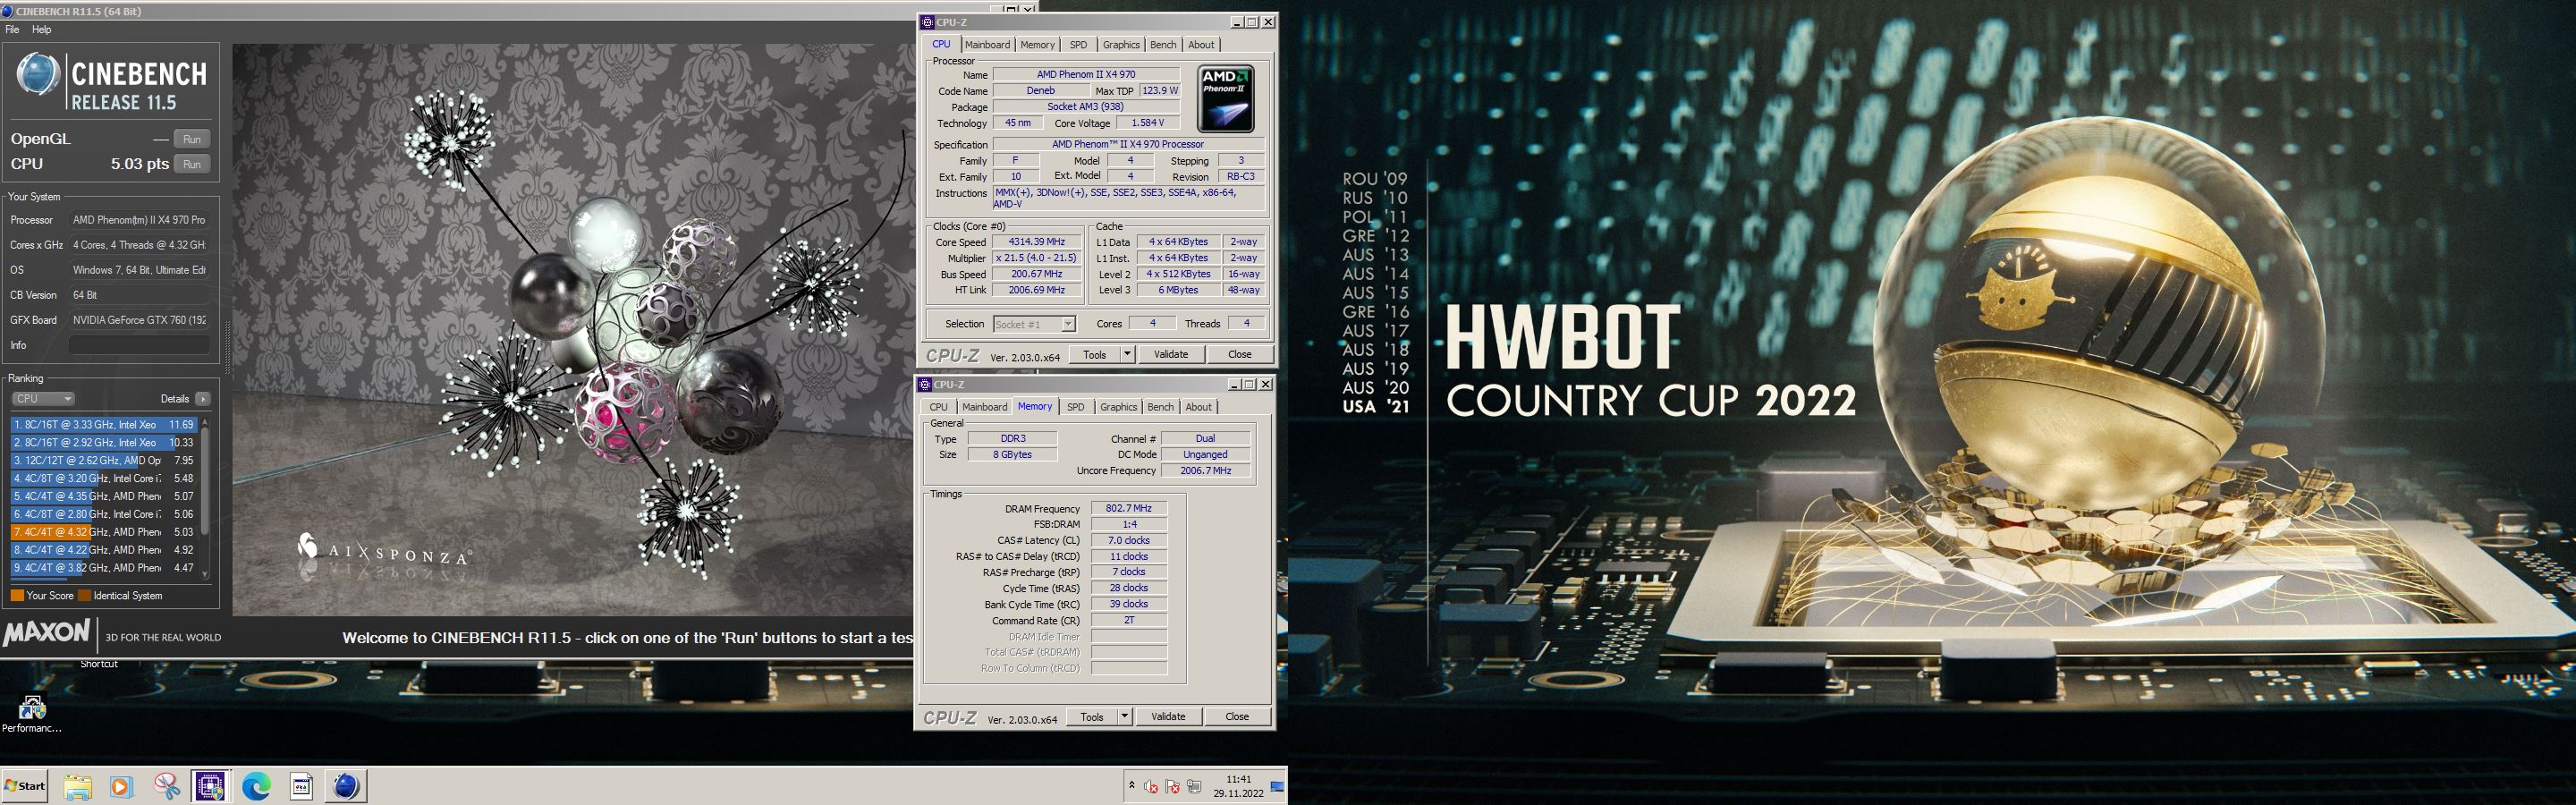This screenshot has height=805, width=2576.
Task: Click lower CPU-Z title bar icon
Action: point(925,384)
